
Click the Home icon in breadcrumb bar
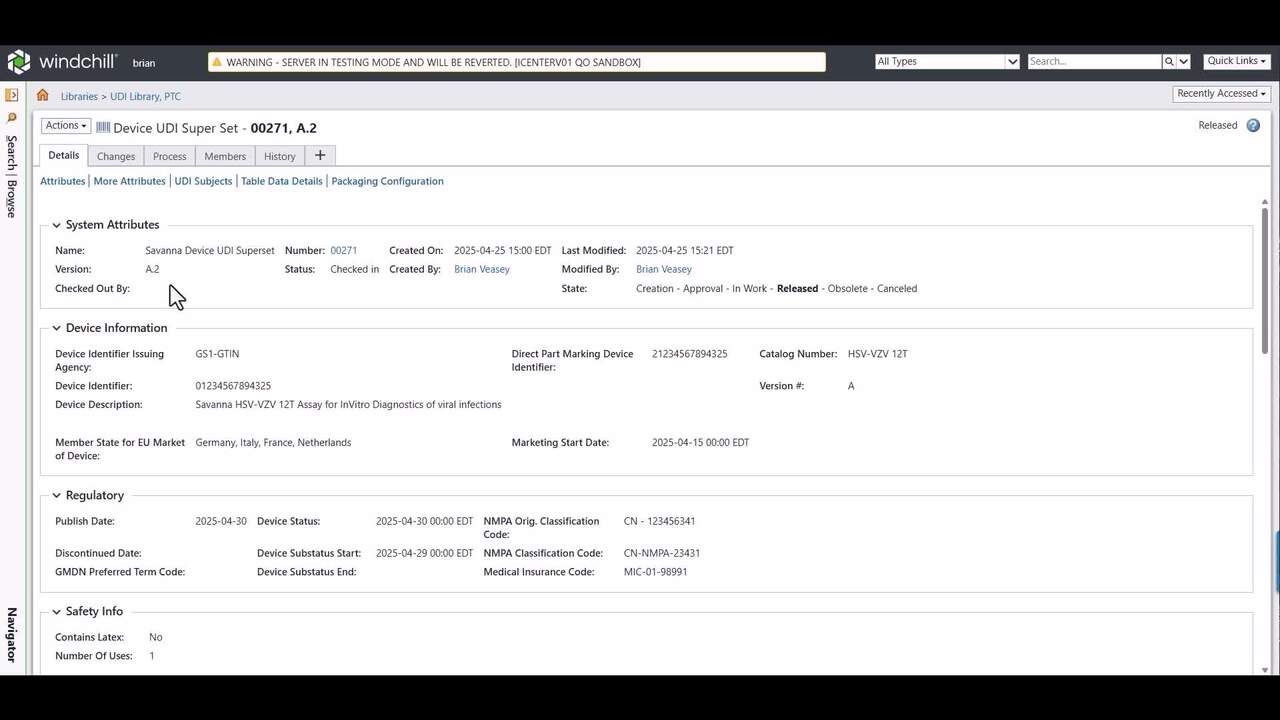[42, 96]
